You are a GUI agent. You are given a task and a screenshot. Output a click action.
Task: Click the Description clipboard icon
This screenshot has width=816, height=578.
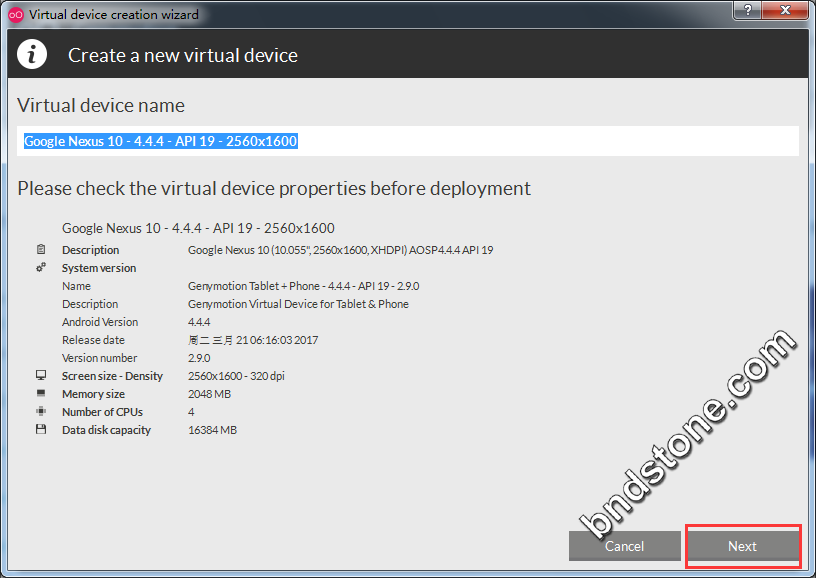click(41, 250)
